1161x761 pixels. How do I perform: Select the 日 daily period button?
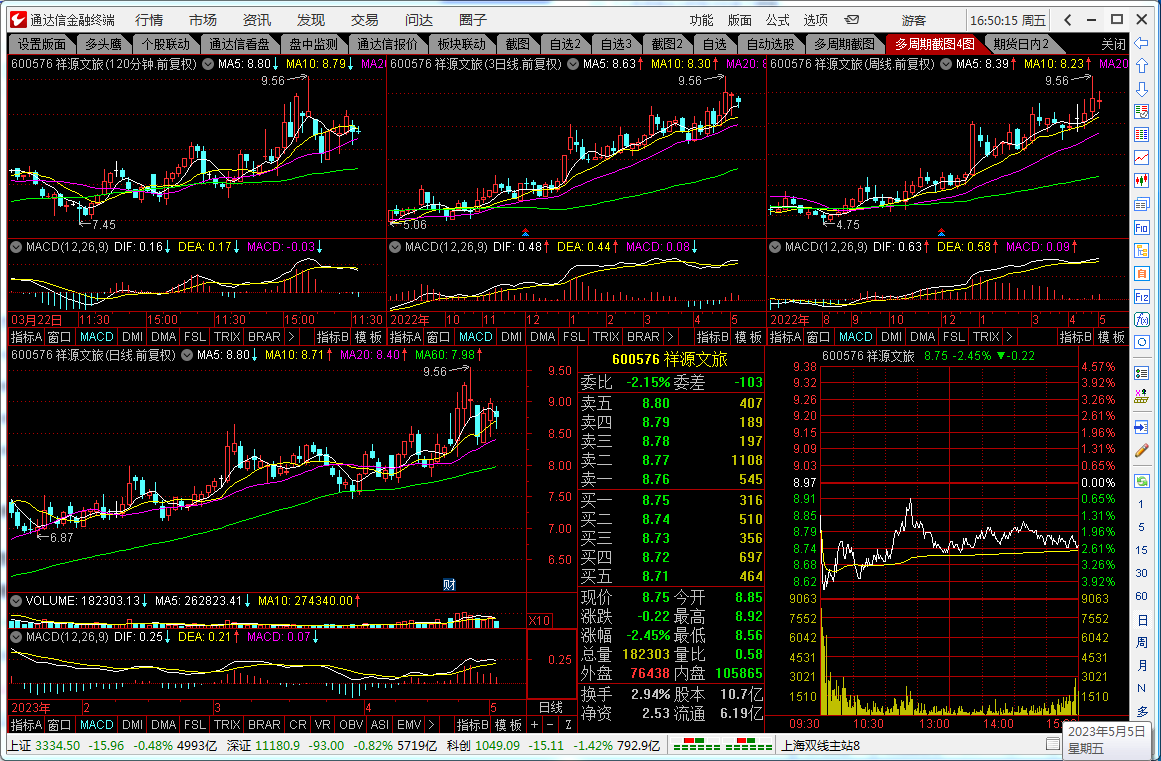pyautogui.click(x=1141, y=620)
